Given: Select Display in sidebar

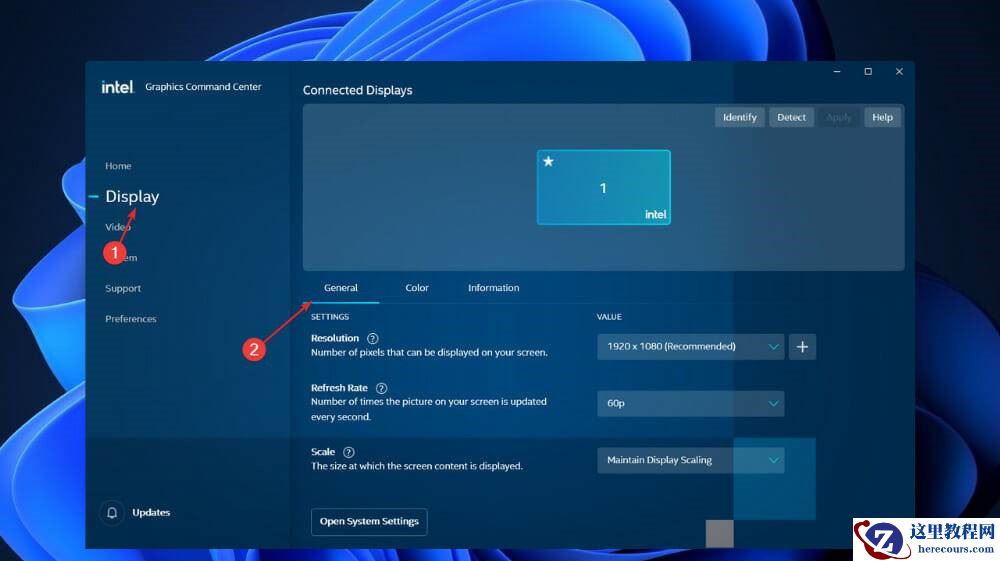Looking at the screenshot, I should pos(132,196).
